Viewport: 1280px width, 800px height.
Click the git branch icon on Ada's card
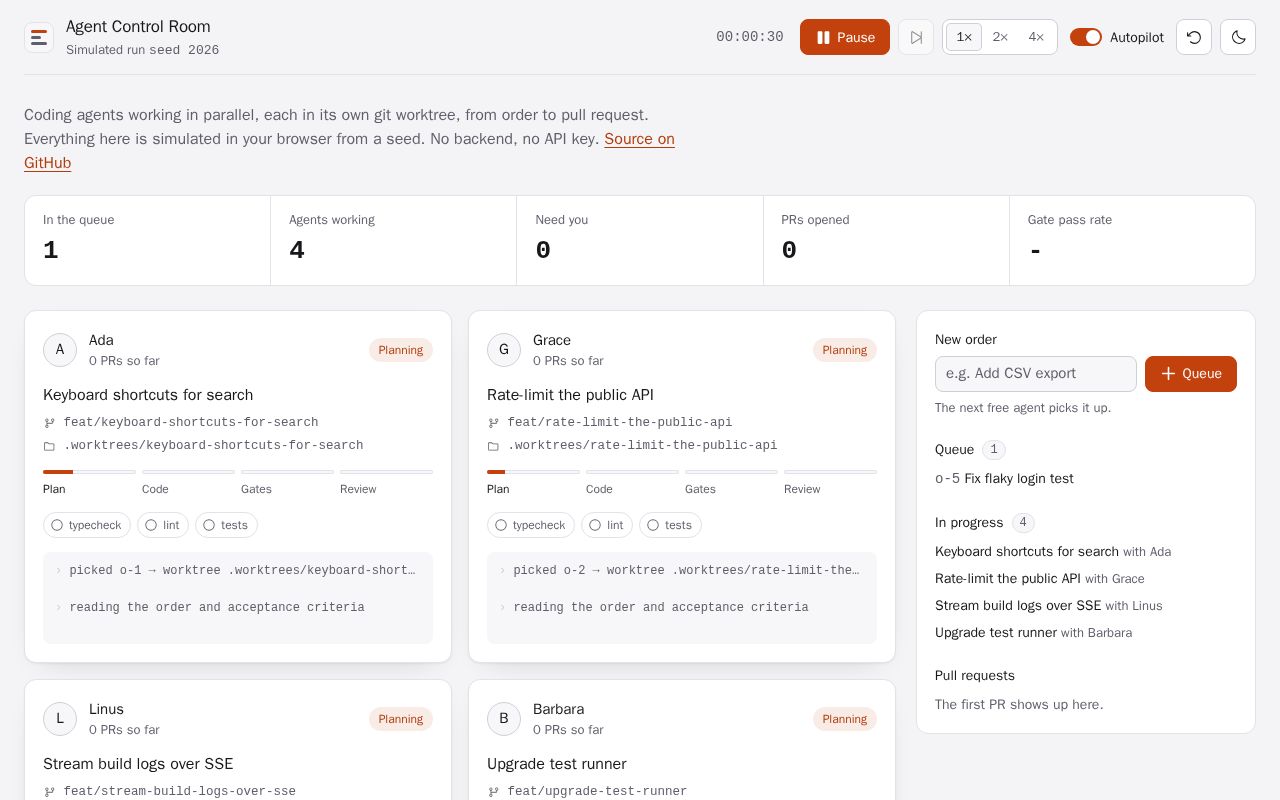tap(49, 423)
